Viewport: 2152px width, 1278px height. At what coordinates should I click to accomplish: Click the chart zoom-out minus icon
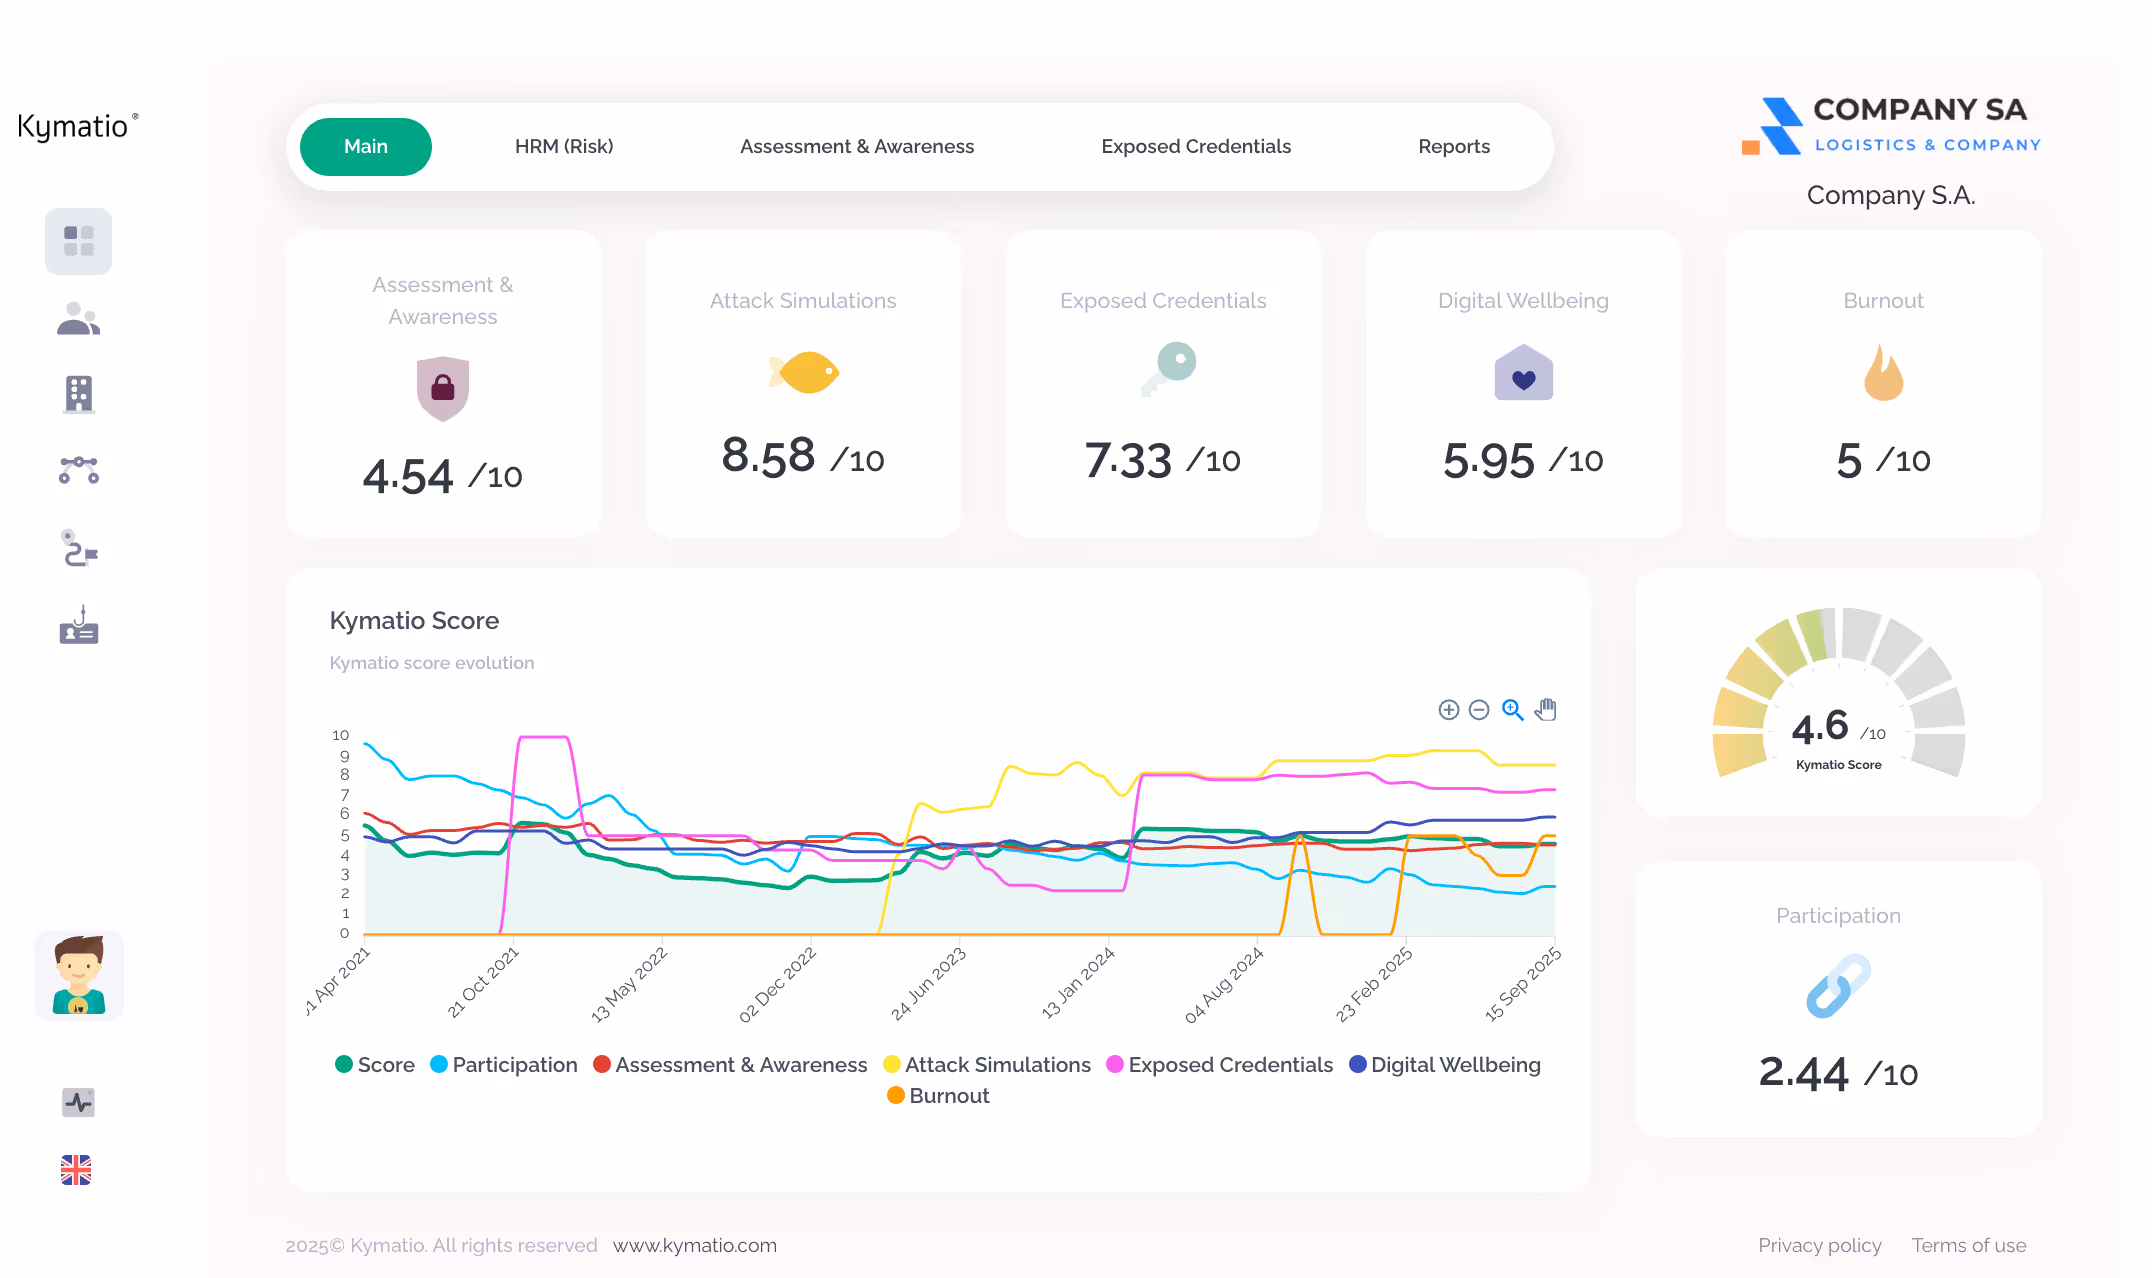(1479, 710)
